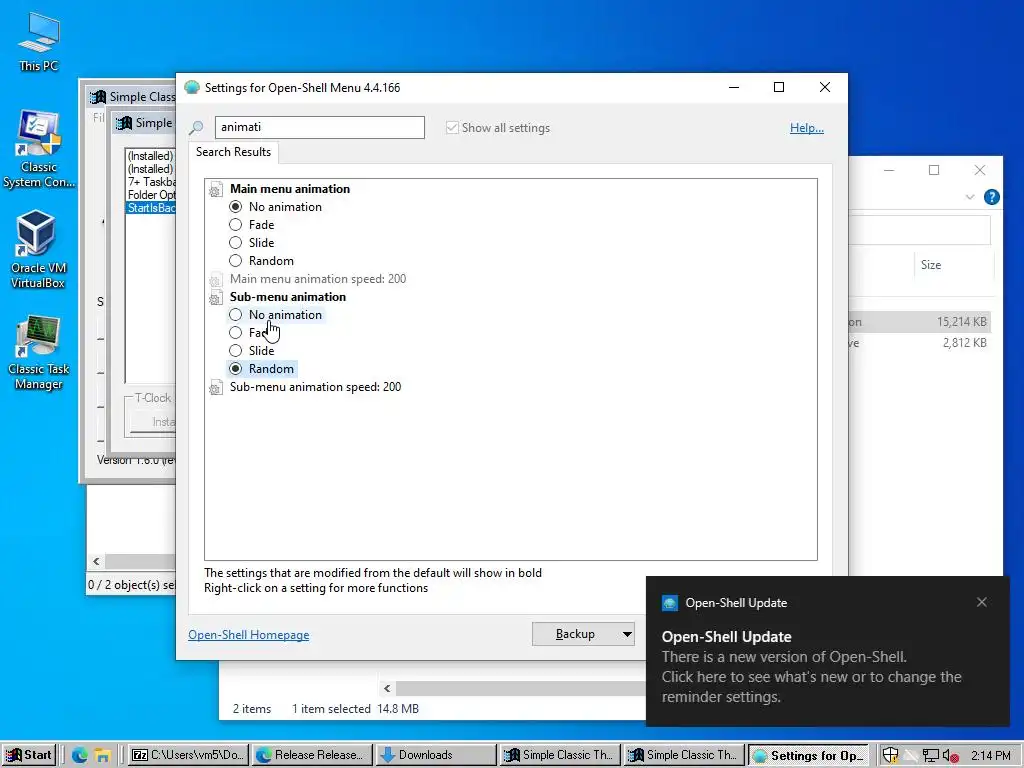Switch to first Simple Classic Theme taskbar button
This screenshot has height=768, width=1024.
559,755
